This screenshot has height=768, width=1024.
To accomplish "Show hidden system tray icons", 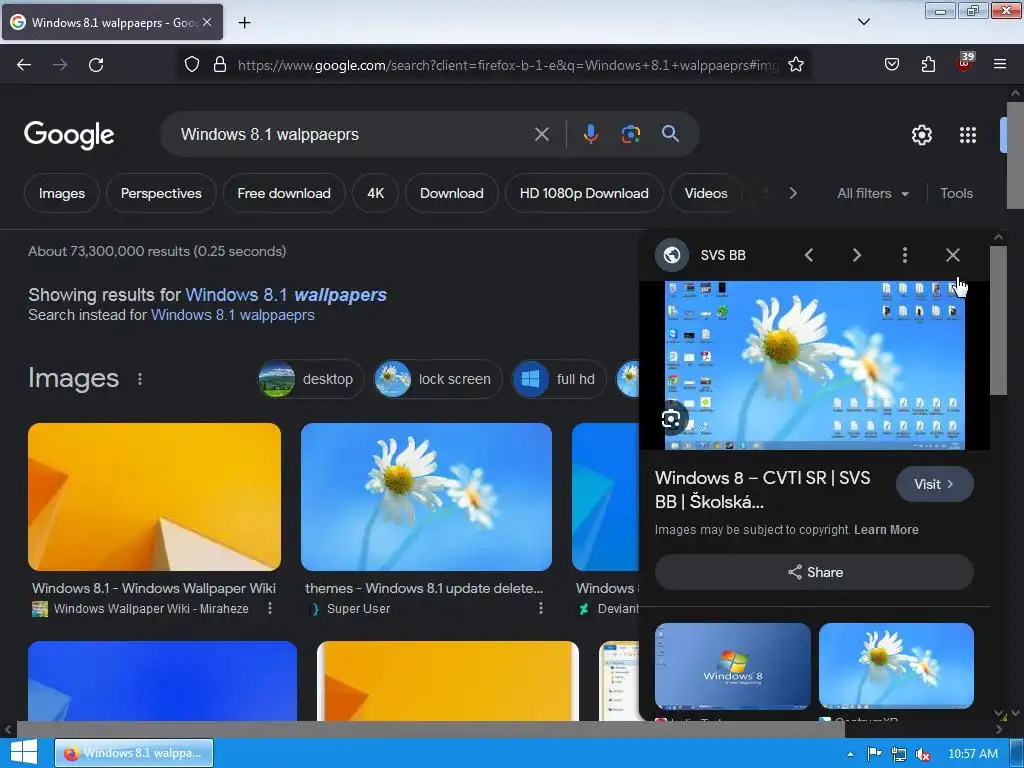I will point(850,754).
